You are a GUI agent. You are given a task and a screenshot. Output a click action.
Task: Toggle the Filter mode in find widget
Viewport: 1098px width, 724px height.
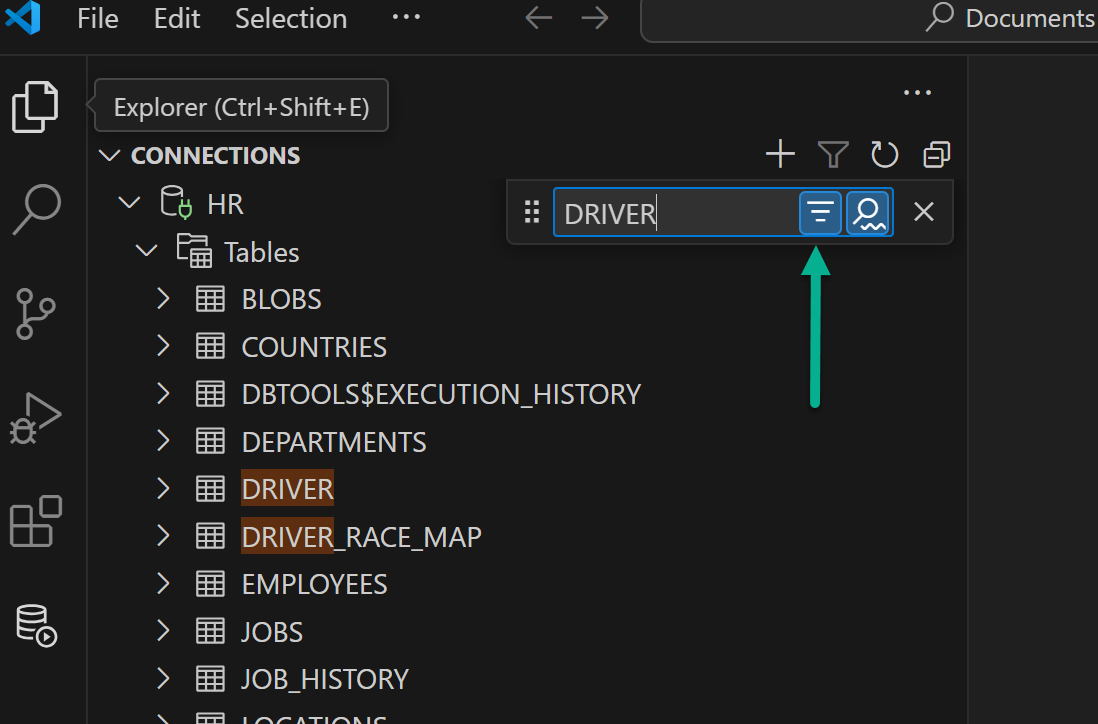pyautogui.click(x=820, y=212)
